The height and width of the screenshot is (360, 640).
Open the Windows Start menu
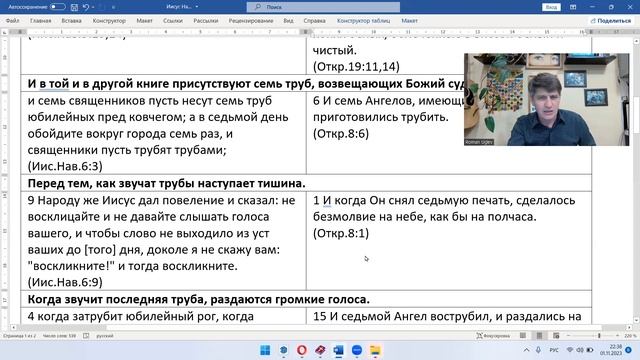tap(265, 350)
